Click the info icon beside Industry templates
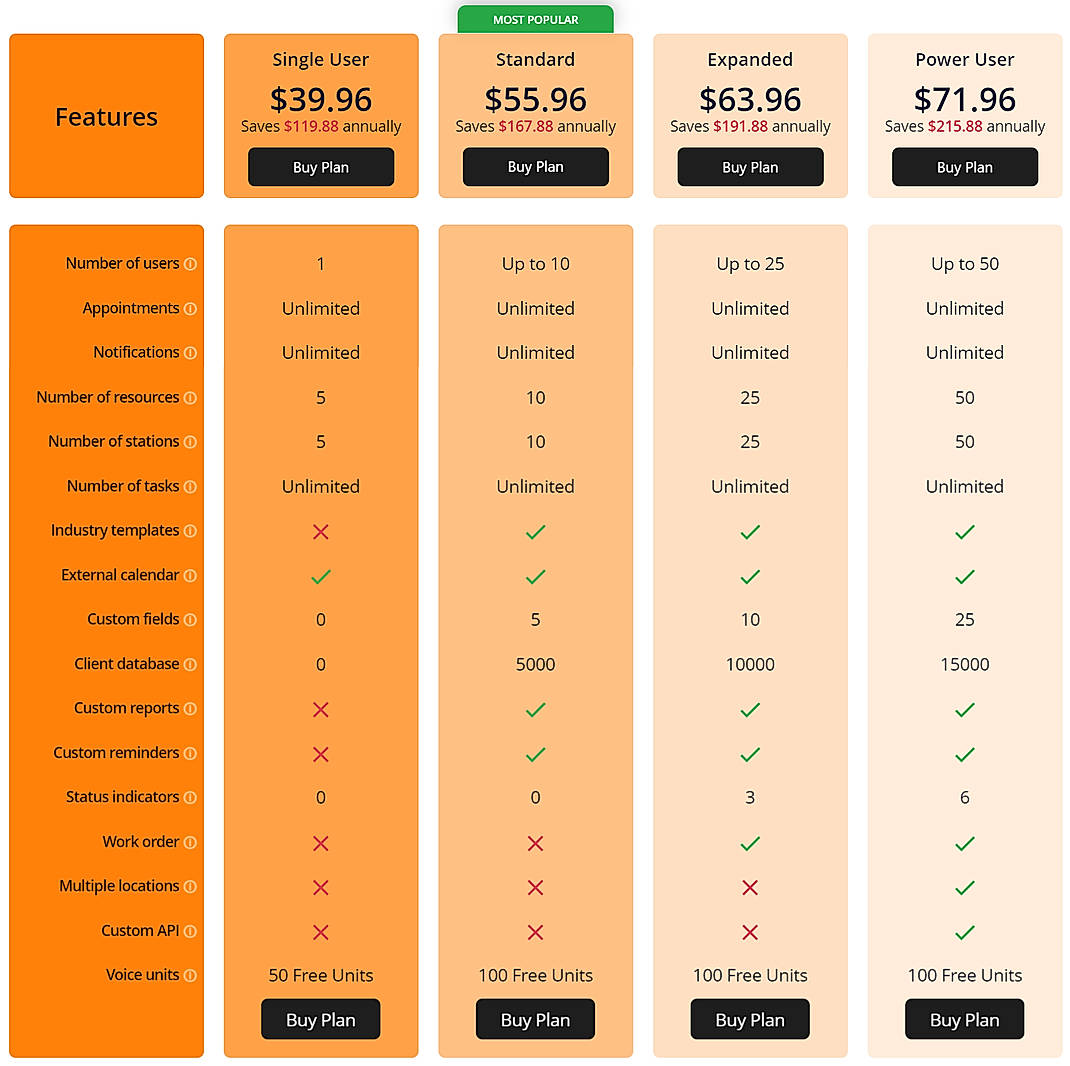The height and width of the screenshot is (1066, 1070). click(x=192, y=530)
